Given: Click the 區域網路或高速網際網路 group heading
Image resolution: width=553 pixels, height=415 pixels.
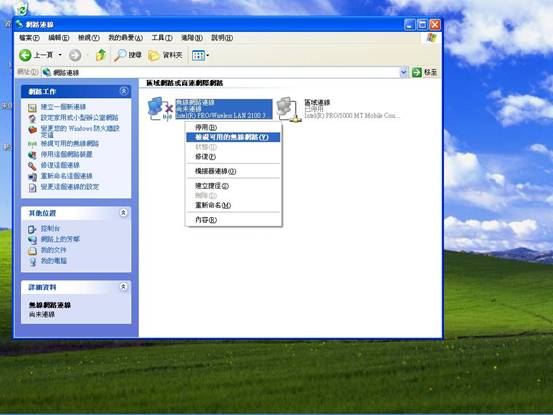Looking at the screenshot, I should pyautogui.click(x=184, y=83).
